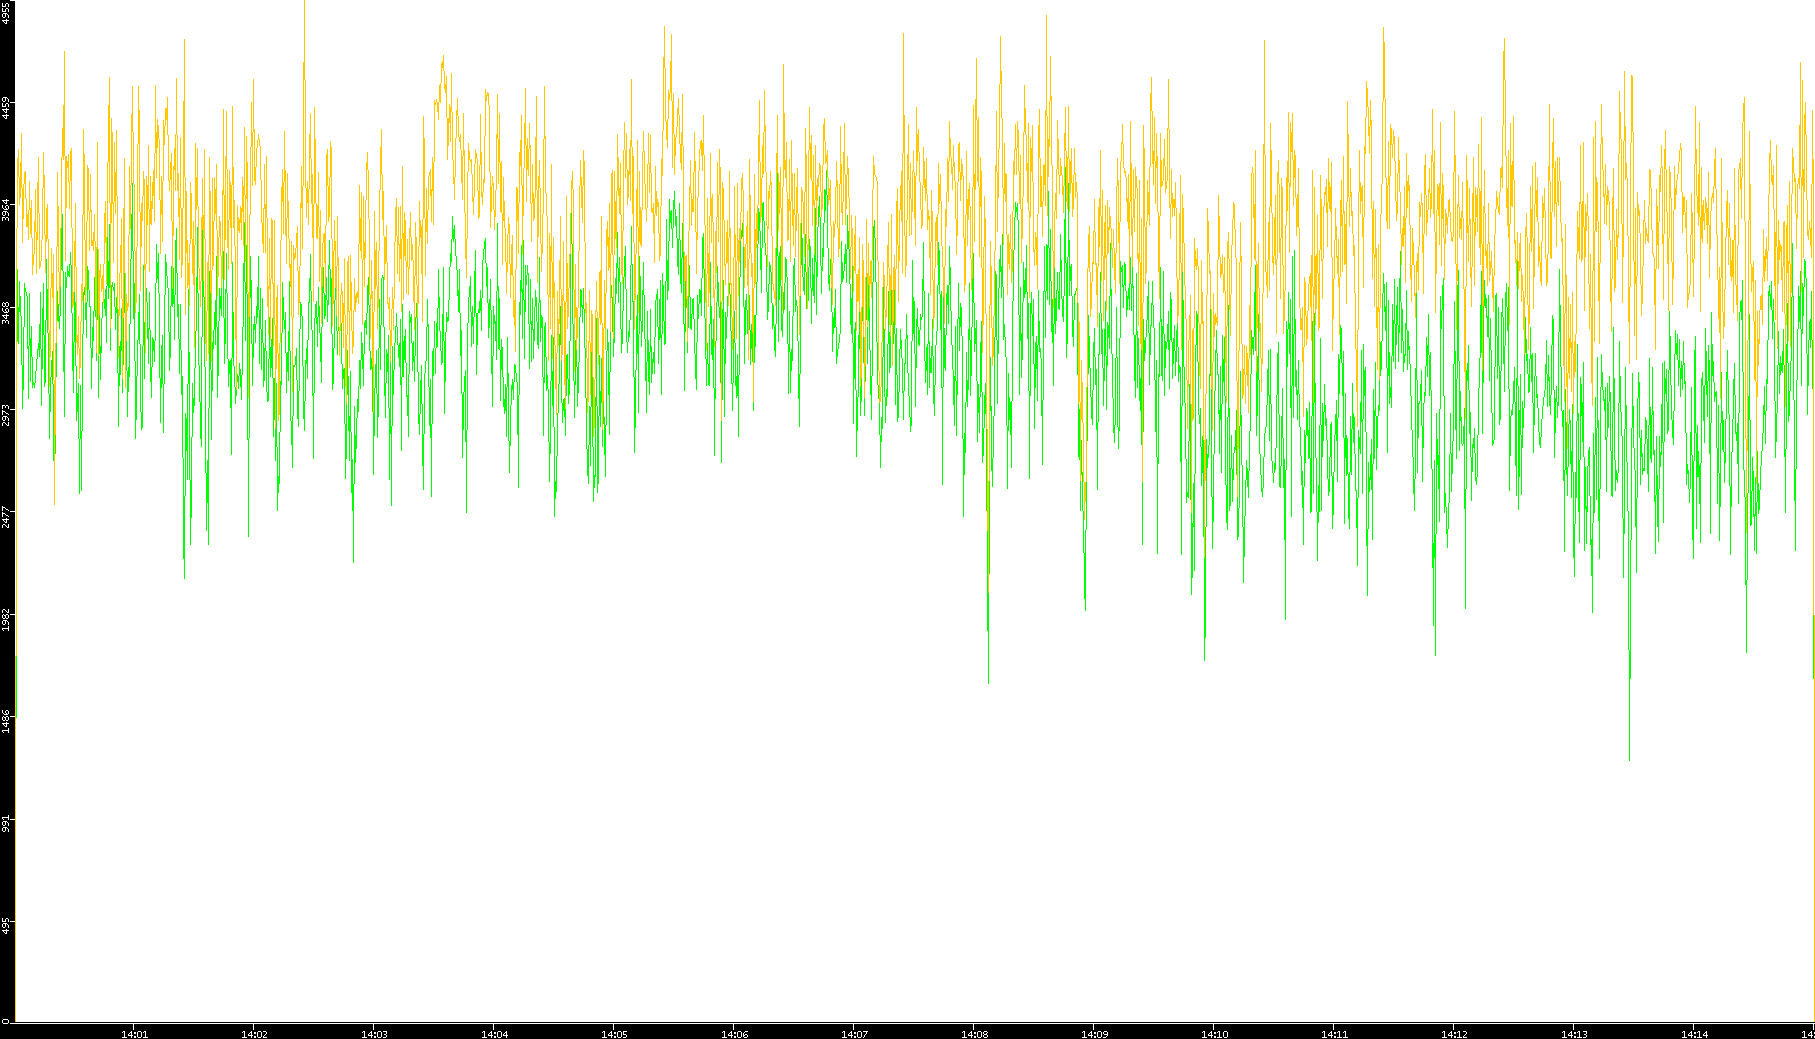Screen dimensions: 1815x1039
Task: Click the 3964 y-axis label
Action: (7, 210)
